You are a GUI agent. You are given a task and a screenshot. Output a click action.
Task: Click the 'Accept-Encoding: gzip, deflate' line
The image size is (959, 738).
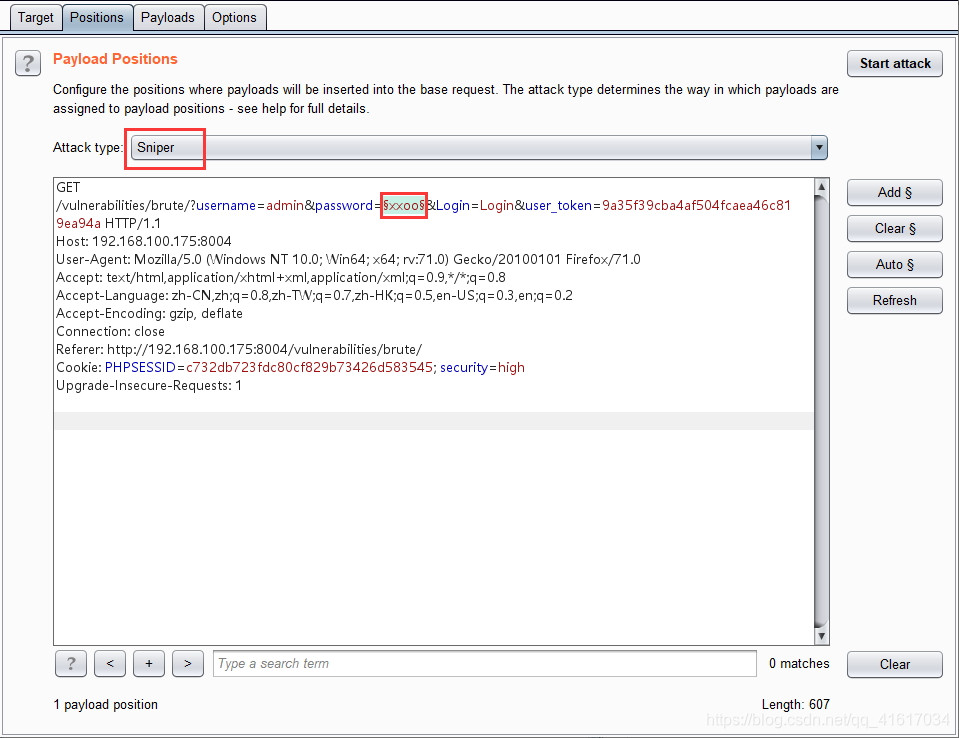(149, 314)
